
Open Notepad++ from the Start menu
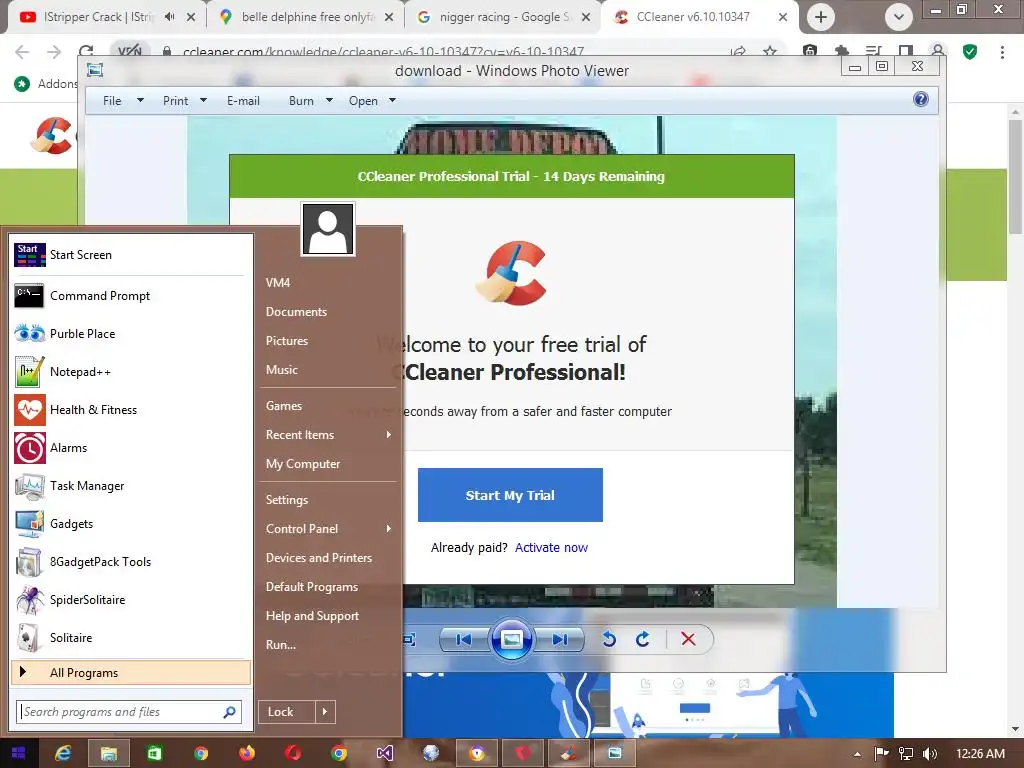(131, 372)
